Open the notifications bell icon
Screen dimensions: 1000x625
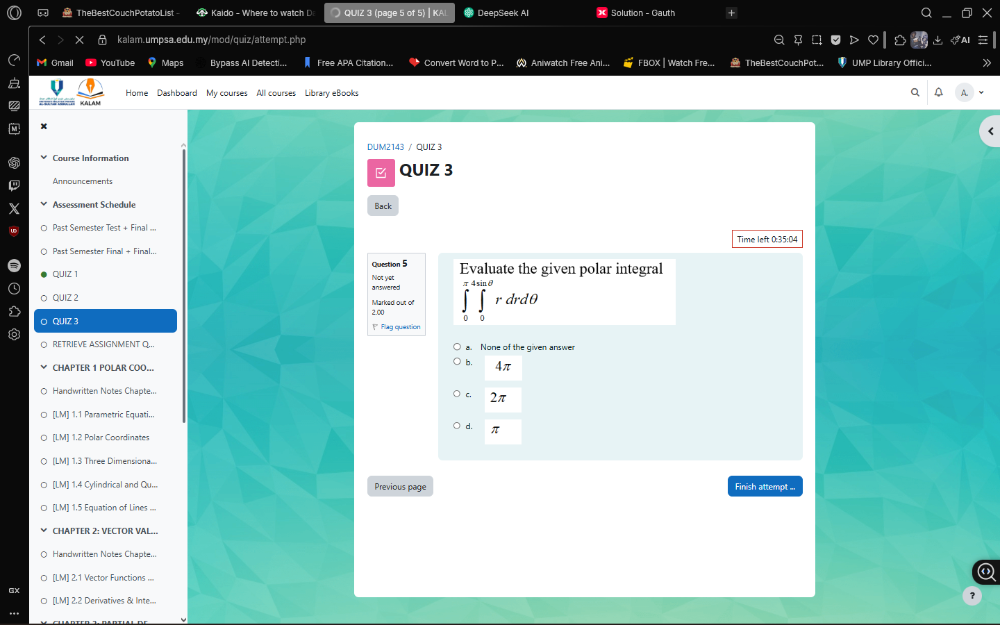(938, 92)
